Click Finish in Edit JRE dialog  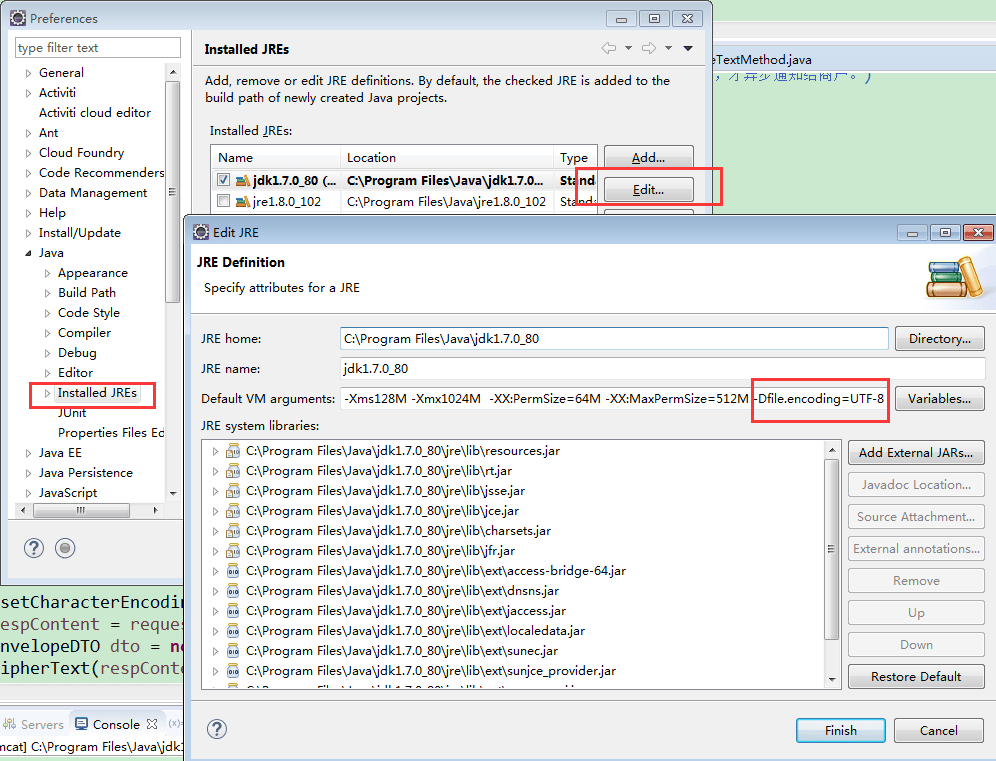click(x=840, y=731)
